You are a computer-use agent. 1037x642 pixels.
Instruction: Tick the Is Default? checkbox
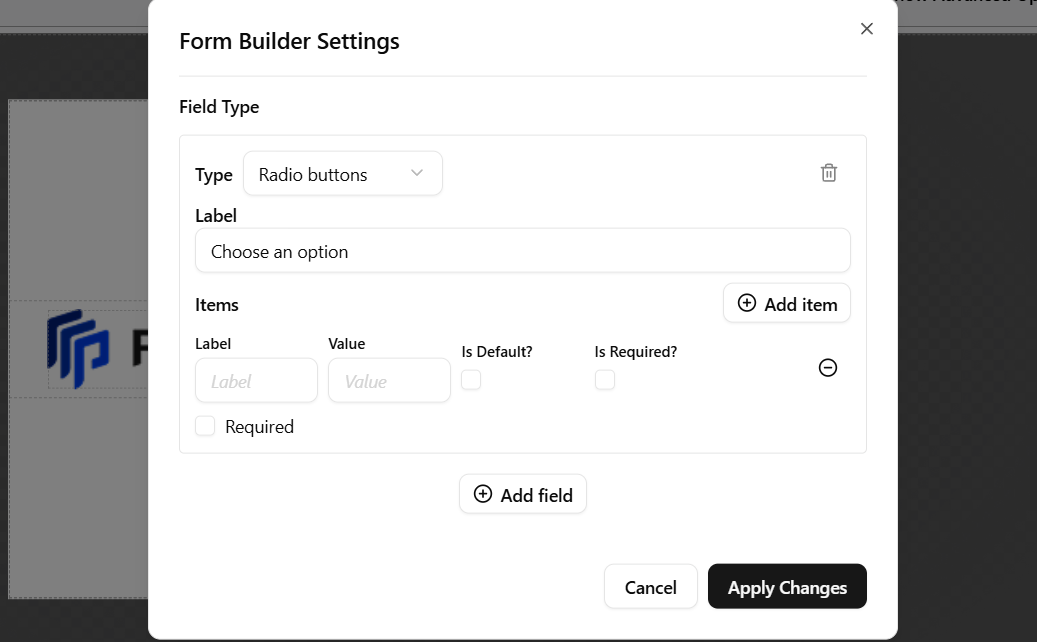471,380
